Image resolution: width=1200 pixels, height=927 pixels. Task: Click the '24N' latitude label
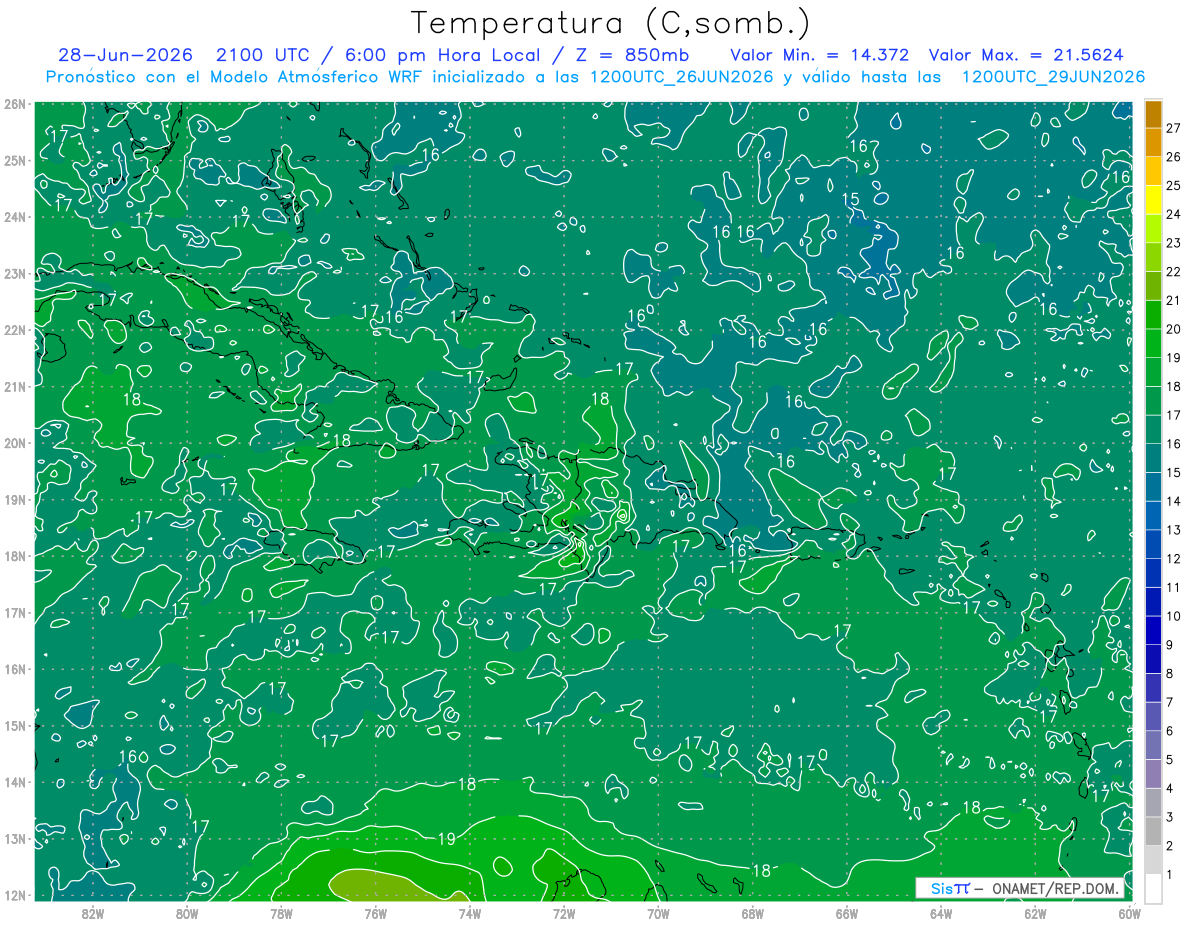coord(15,217)
